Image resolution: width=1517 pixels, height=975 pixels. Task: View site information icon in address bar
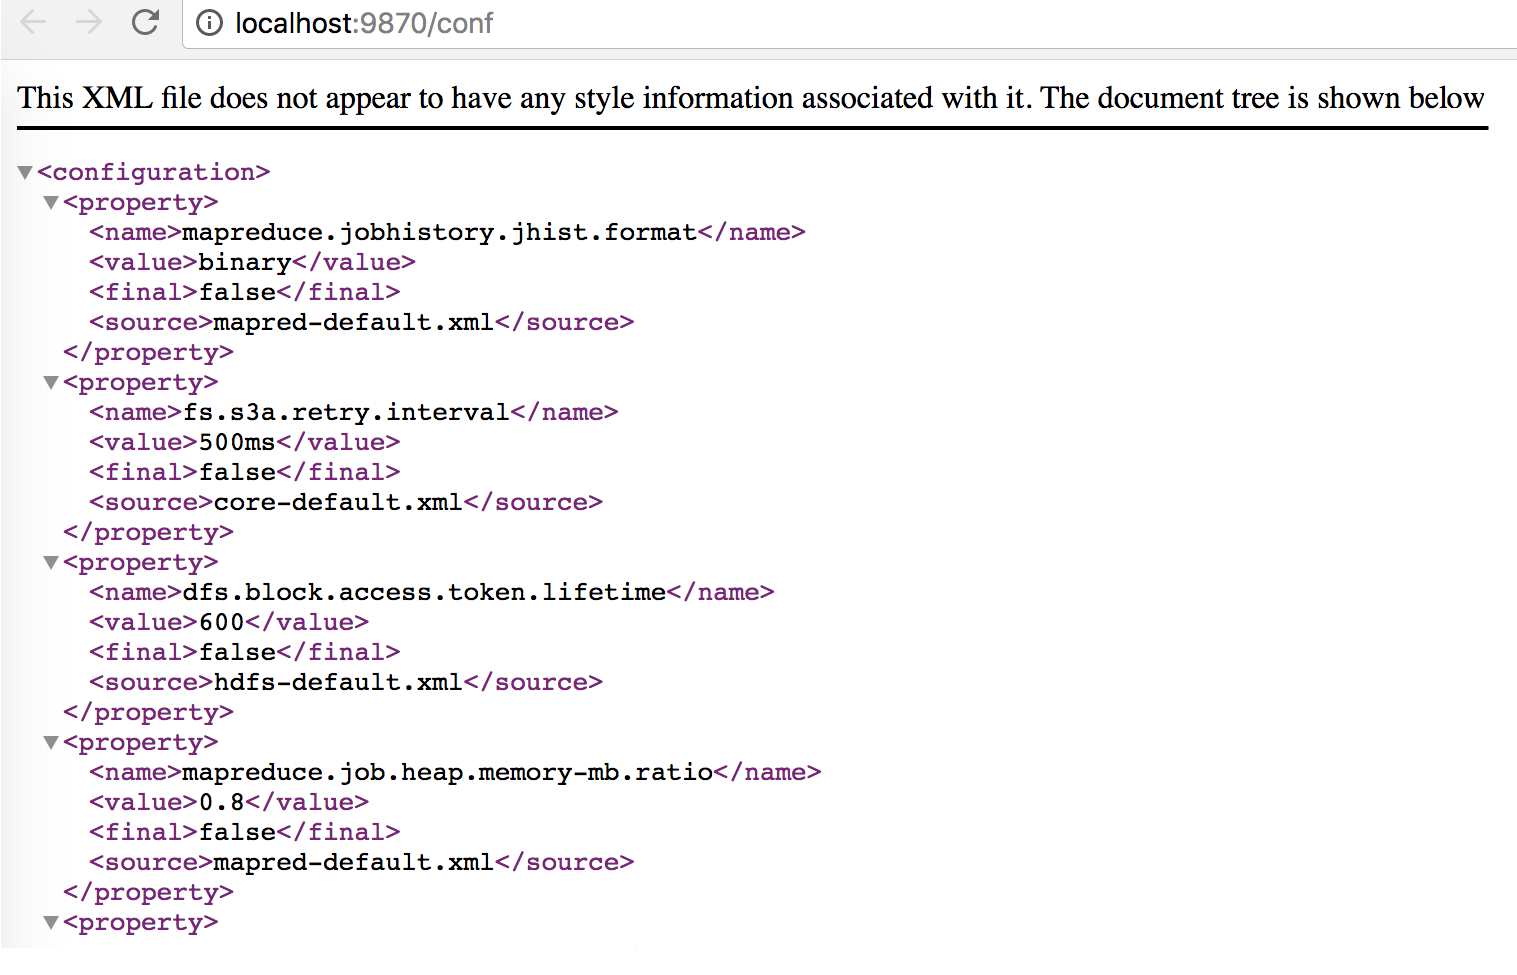click(209, 23)
